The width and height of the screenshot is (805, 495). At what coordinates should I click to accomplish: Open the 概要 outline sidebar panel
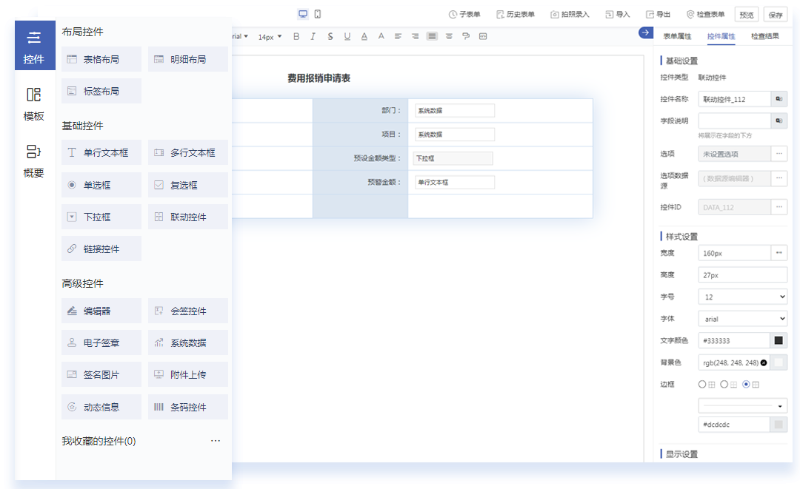34,160
